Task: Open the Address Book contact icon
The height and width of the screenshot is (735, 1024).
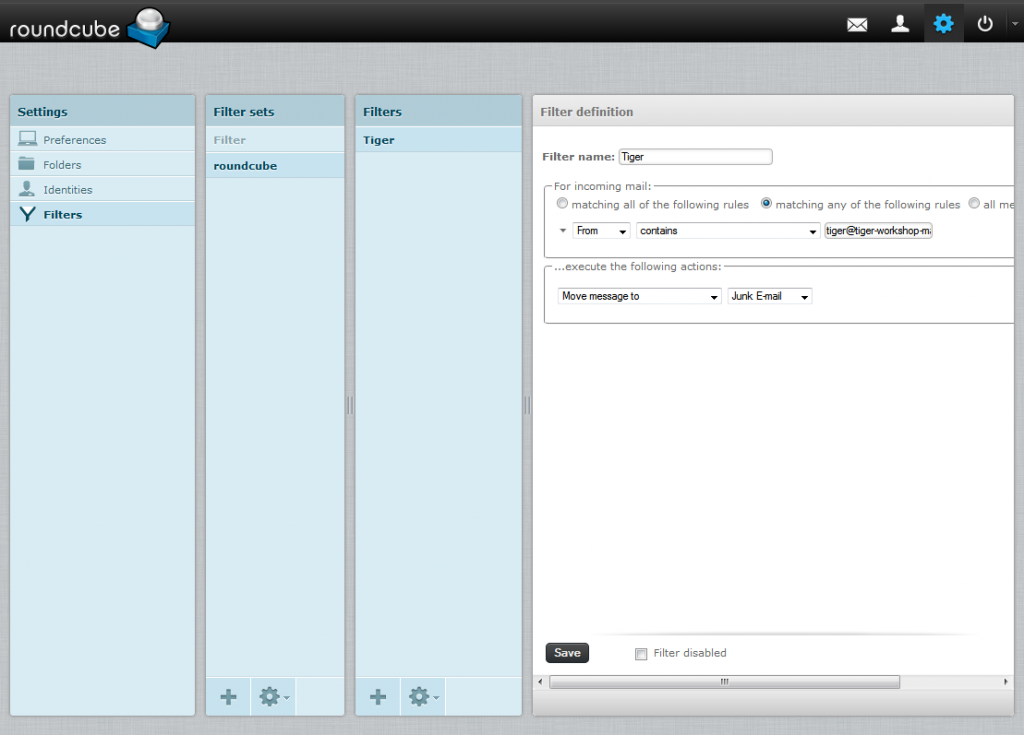Action: coord(900,23)
